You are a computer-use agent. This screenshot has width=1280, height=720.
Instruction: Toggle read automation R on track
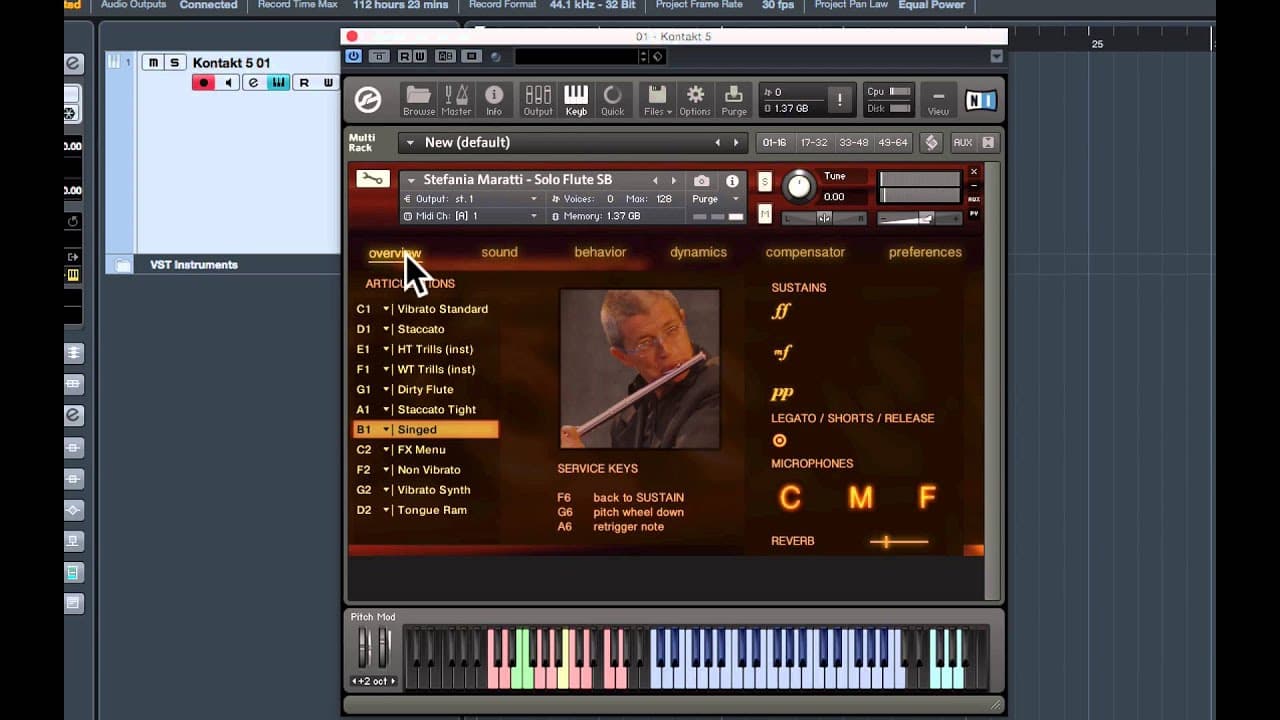tap(304, 83)
